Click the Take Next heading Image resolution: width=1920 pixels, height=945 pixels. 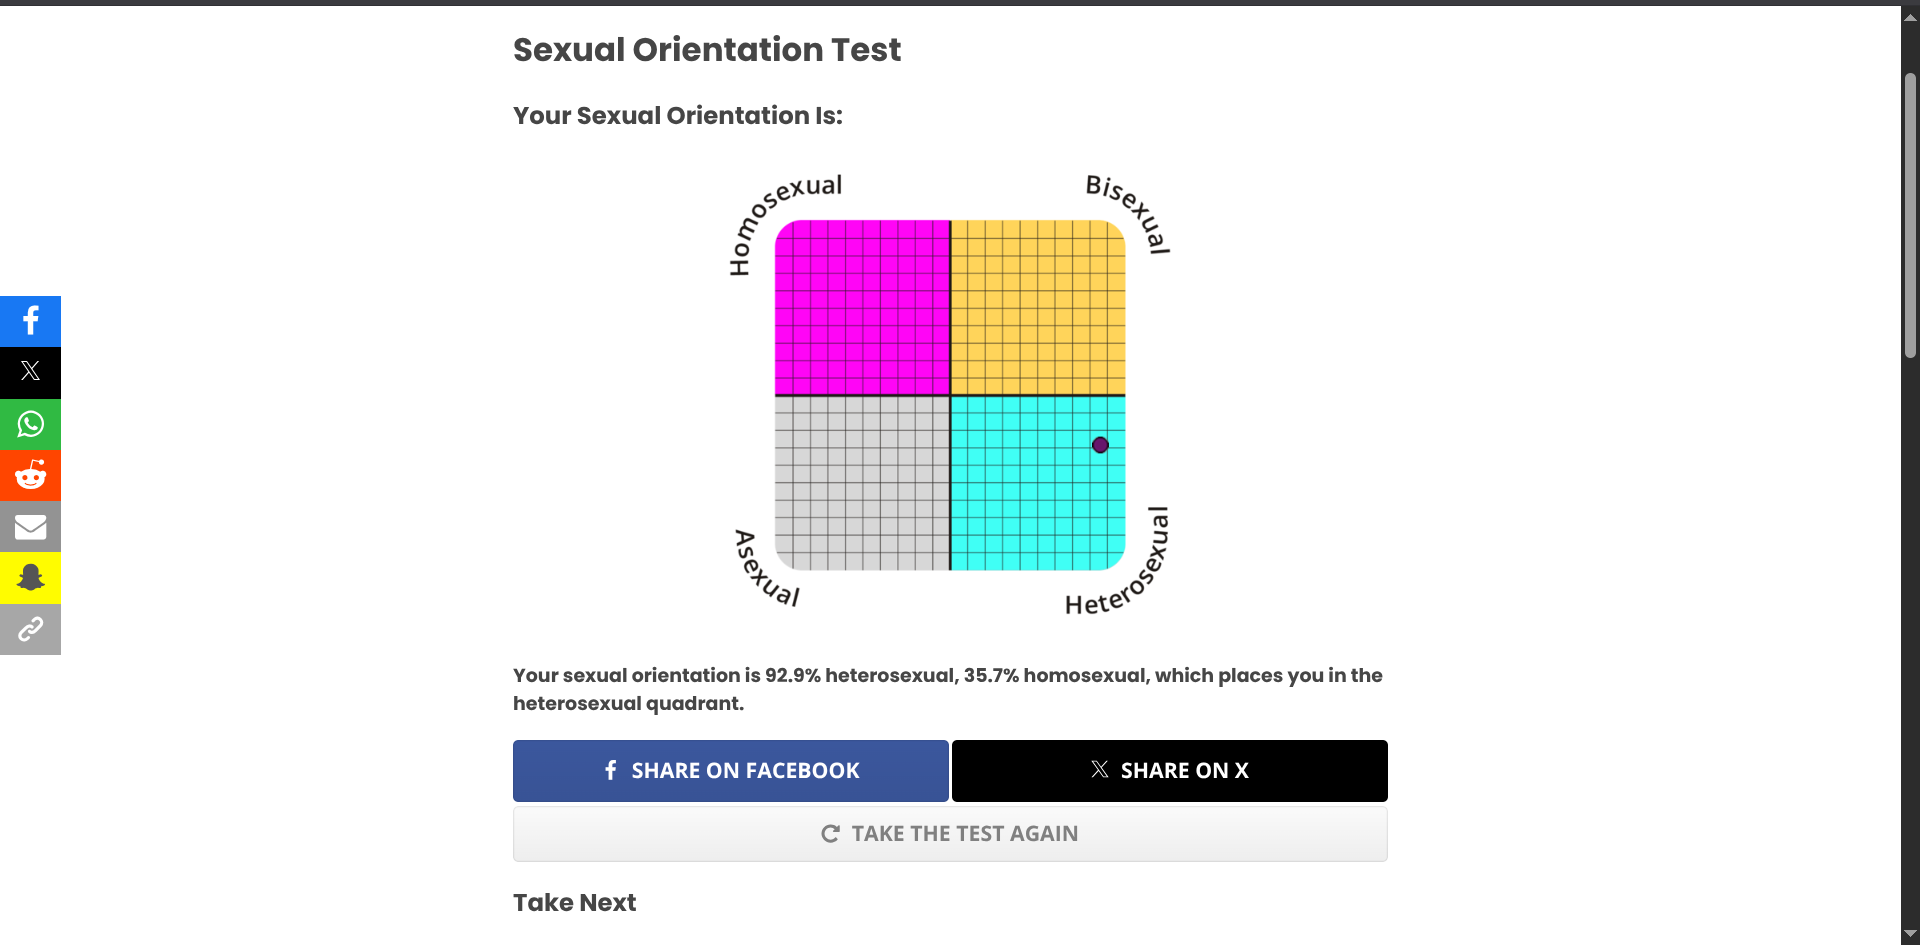pyautogui.click(x=575, y=903)
